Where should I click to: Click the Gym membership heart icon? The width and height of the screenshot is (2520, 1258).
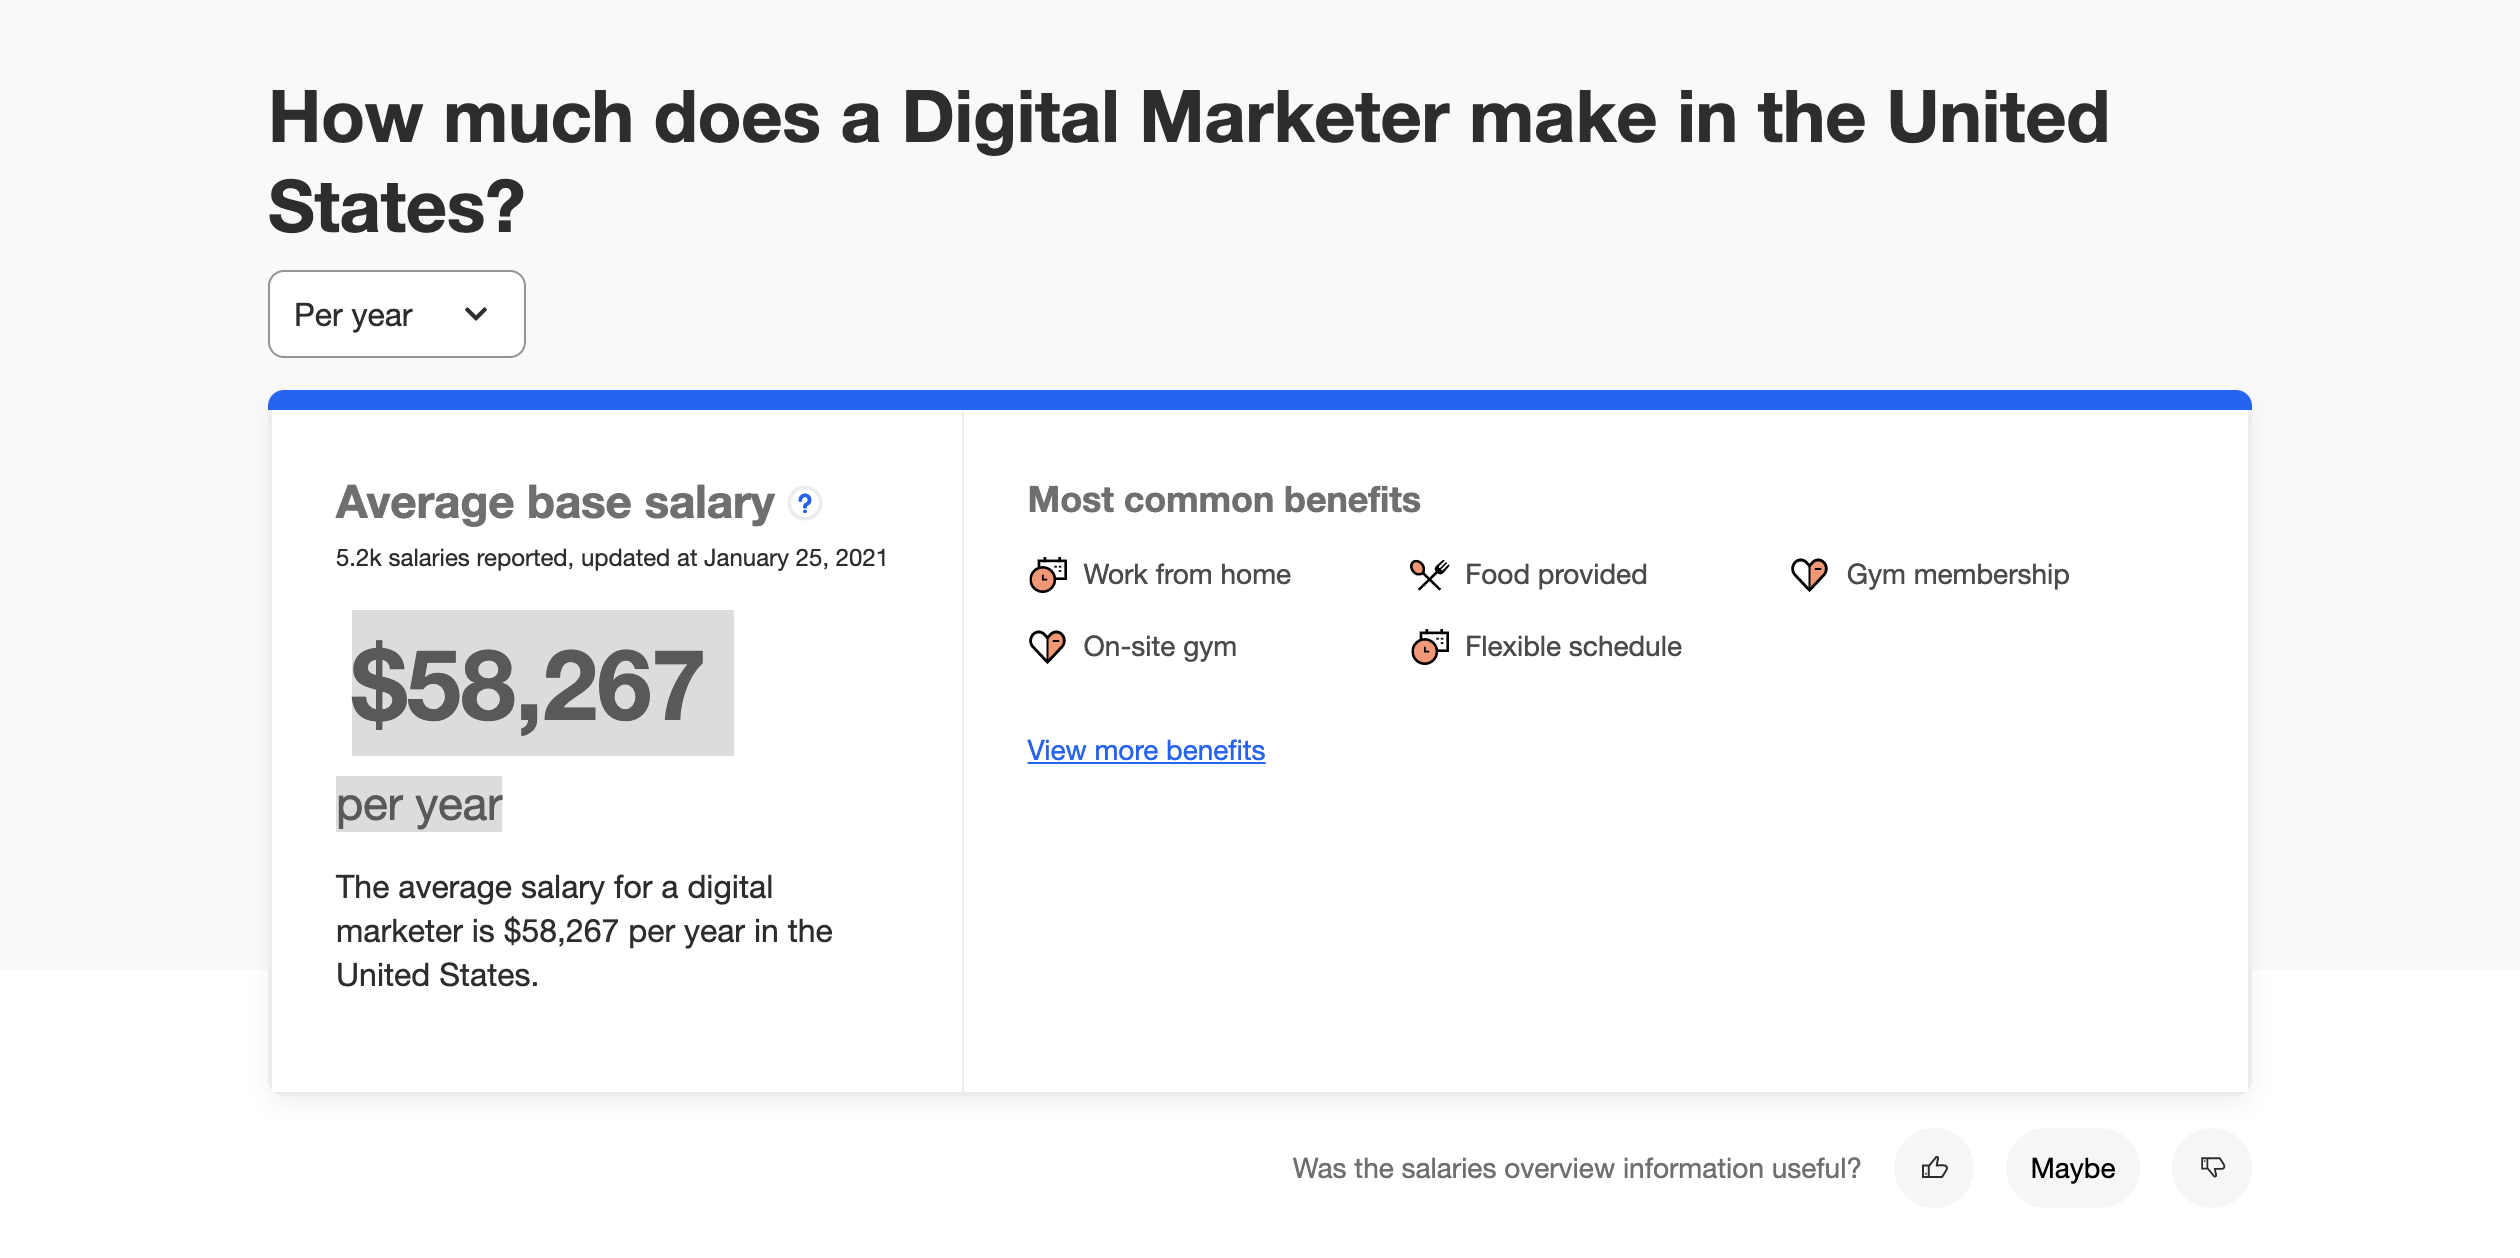coord(1809,575)
